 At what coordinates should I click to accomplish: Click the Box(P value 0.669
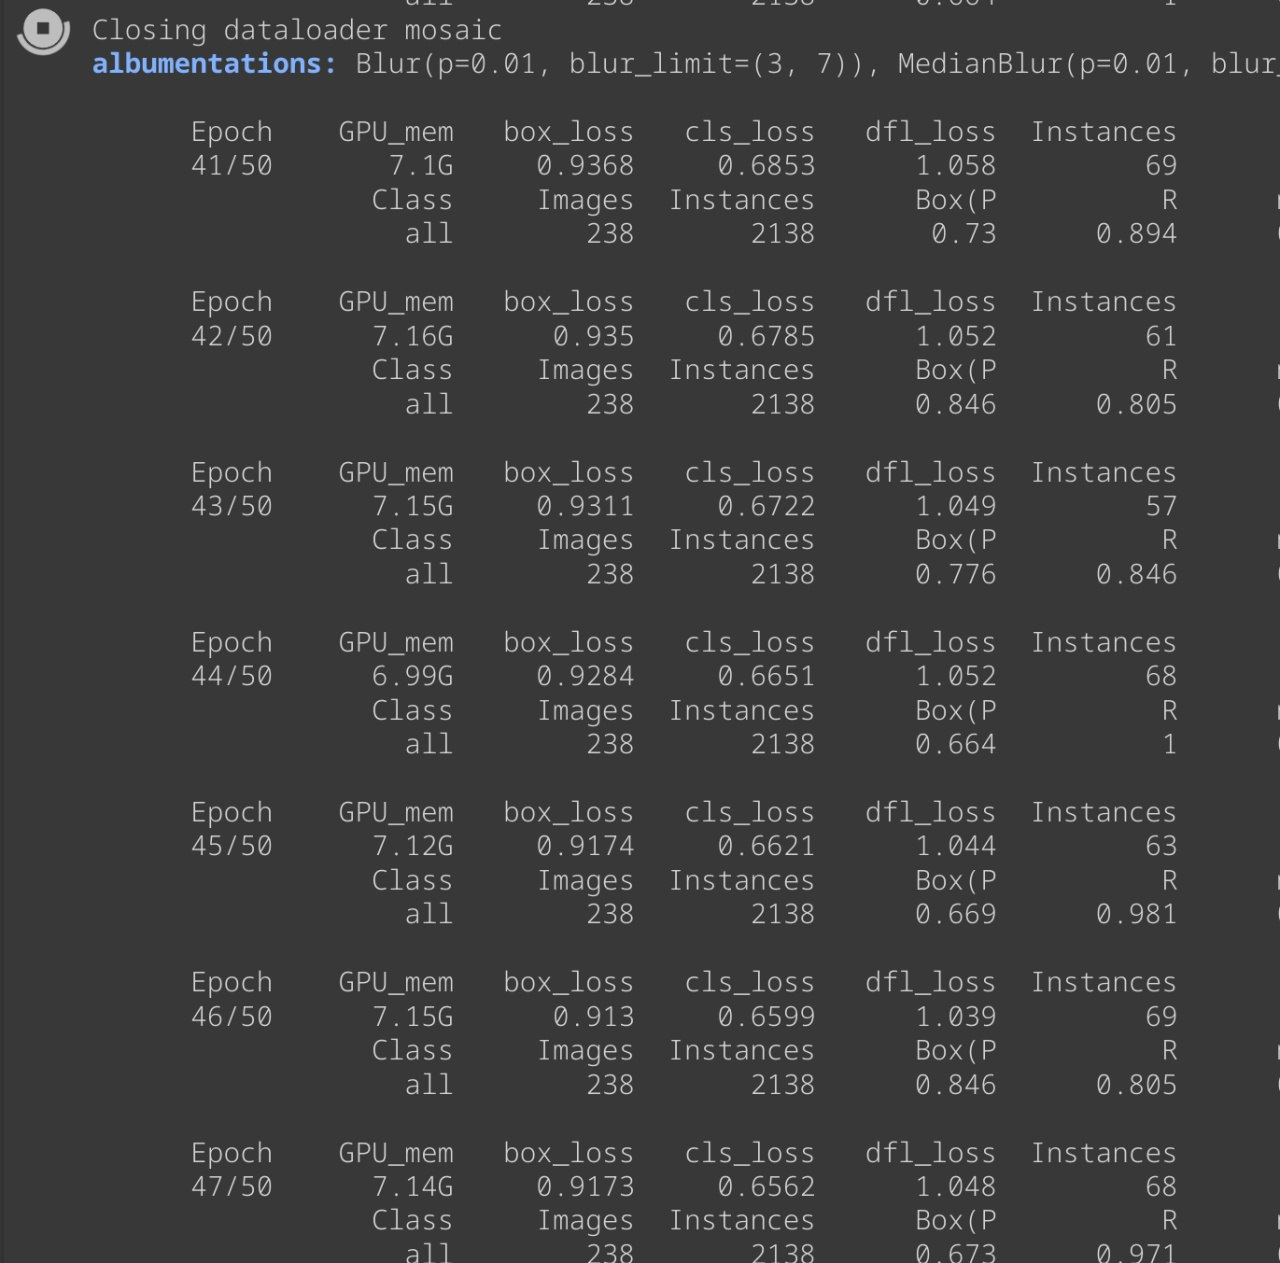[956, 914]
